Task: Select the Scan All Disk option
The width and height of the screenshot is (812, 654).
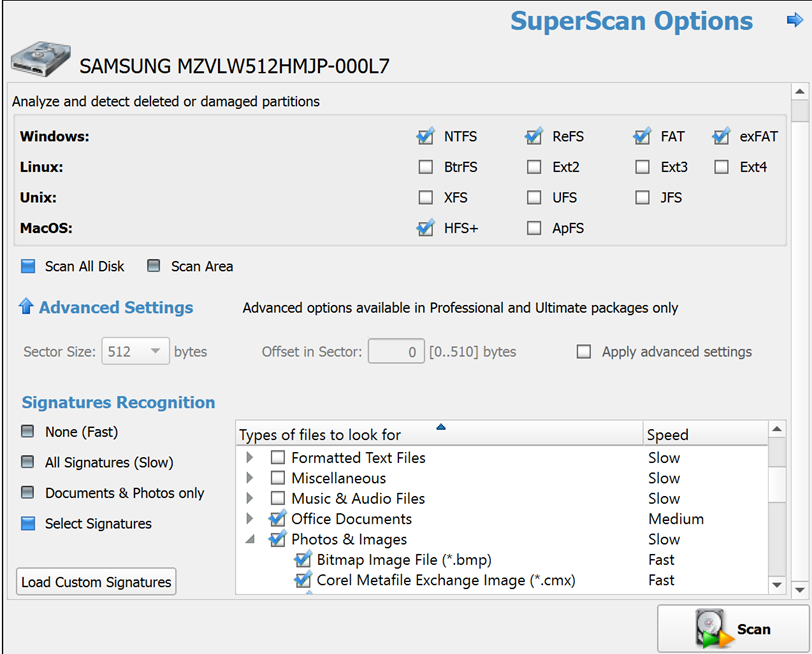Action: (x=28, y=266)
